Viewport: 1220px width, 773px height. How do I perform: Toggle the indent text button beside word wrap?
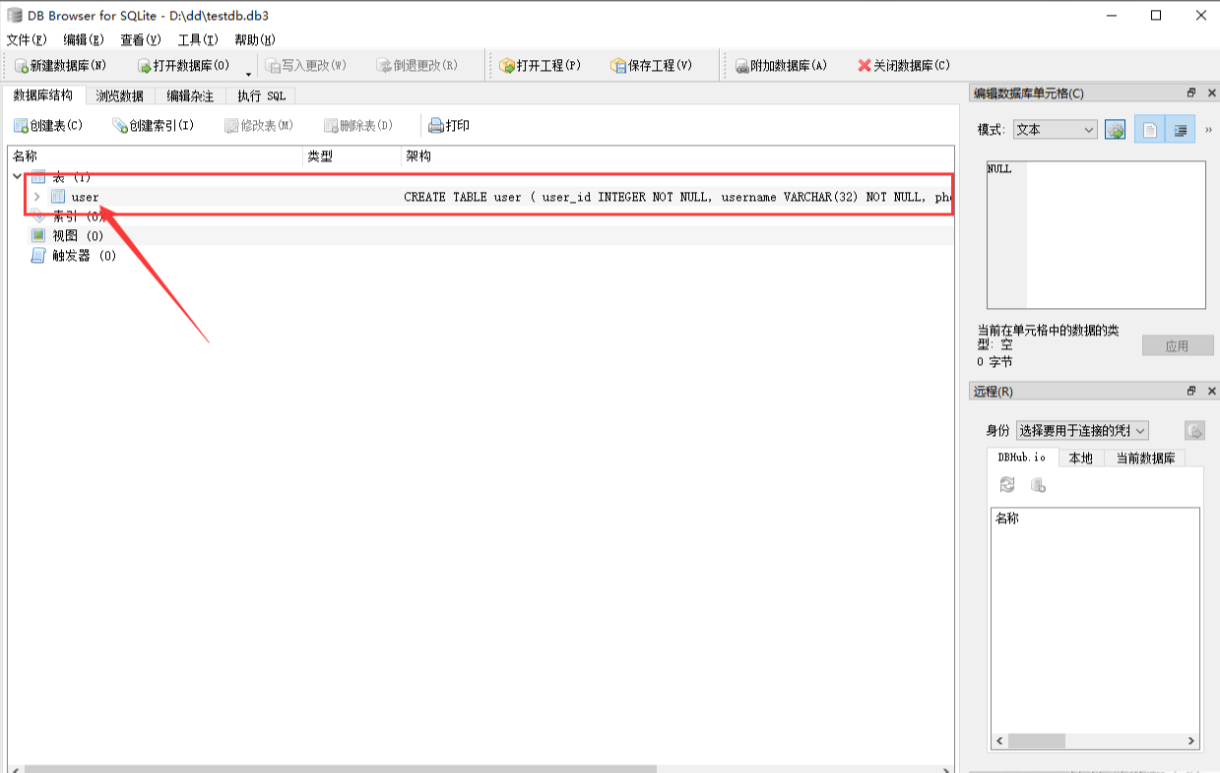pyautogui.click(x=1180, y=130)
